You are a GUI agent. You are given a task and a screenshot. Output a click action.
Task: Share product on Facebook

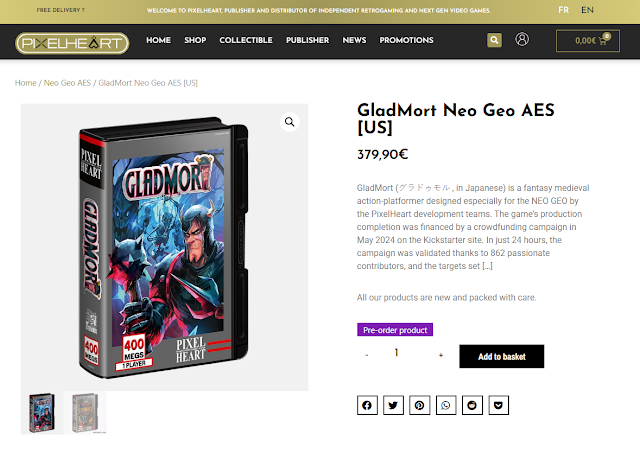(x=367, y=405)
